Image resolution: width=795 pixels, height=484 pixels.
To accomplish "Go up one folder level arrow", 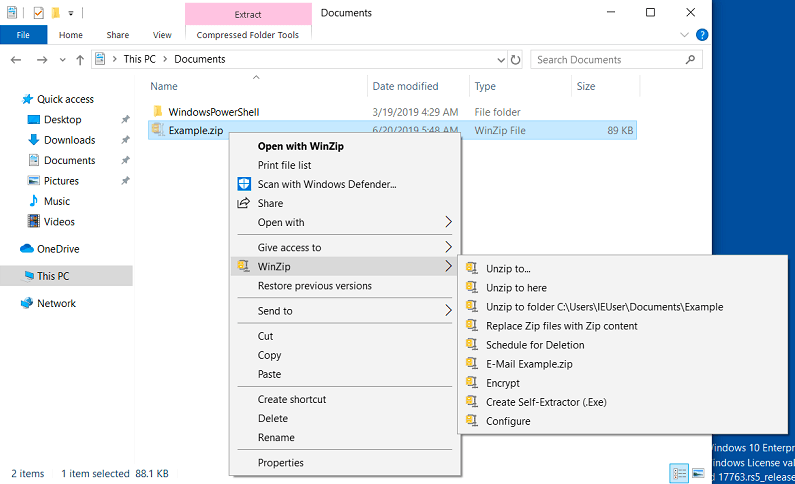I will (x=79, y=60).
